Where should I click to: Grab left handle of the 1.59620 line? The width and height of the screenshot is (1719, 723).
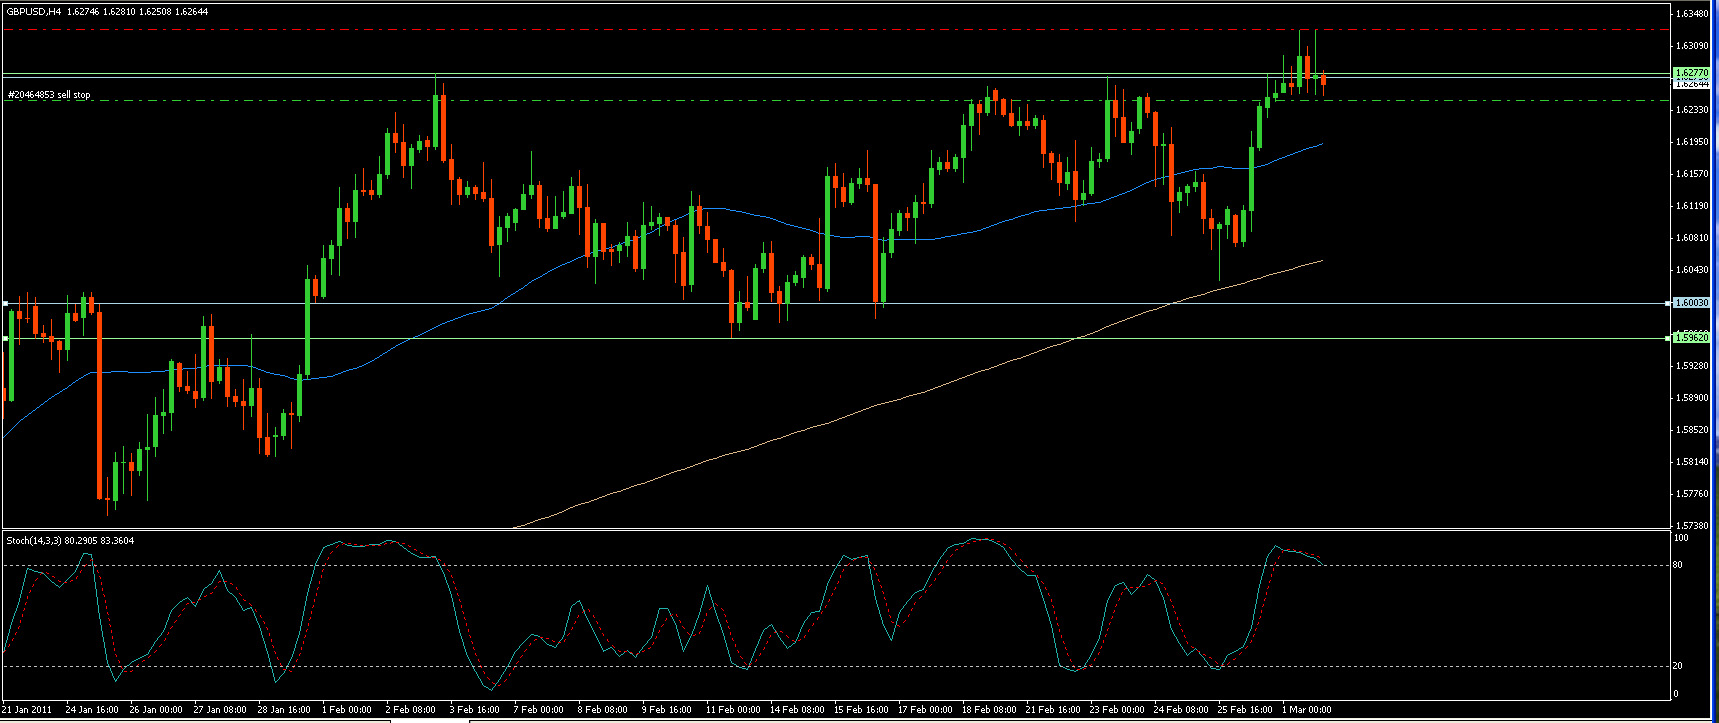tap(5, 339)
